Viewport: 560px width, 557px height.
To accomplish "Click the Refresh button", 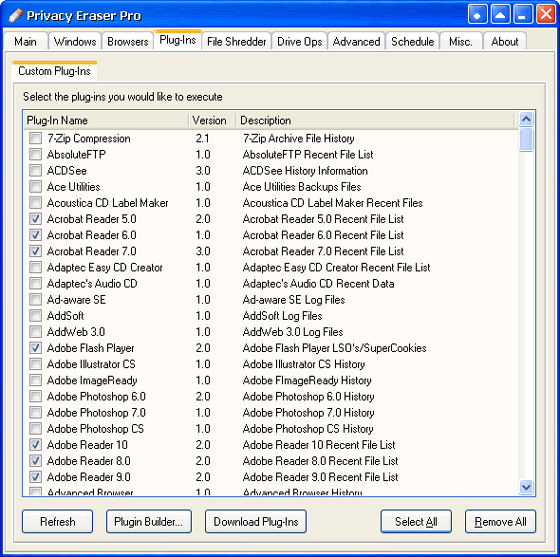I will [58, 521].
